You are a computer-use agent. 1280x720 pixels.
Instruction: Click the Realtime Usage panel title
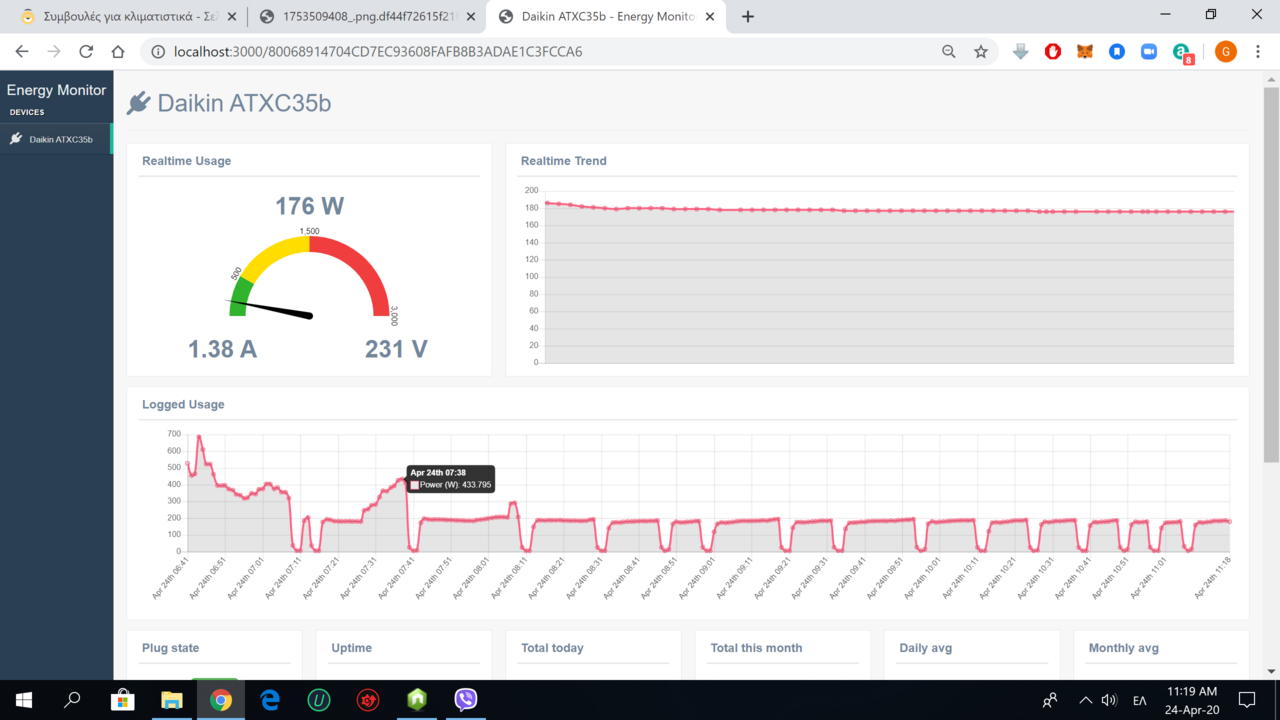(x=187, y=161)
